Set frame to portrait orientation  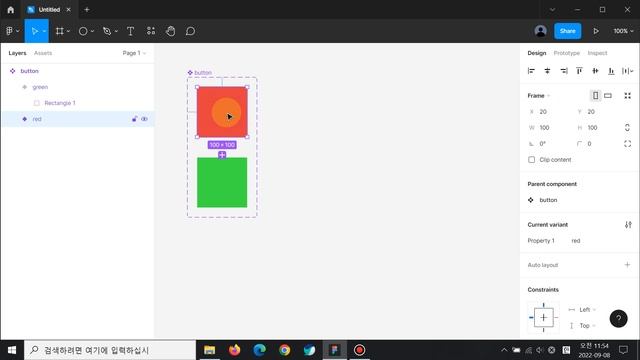point(596,96)
